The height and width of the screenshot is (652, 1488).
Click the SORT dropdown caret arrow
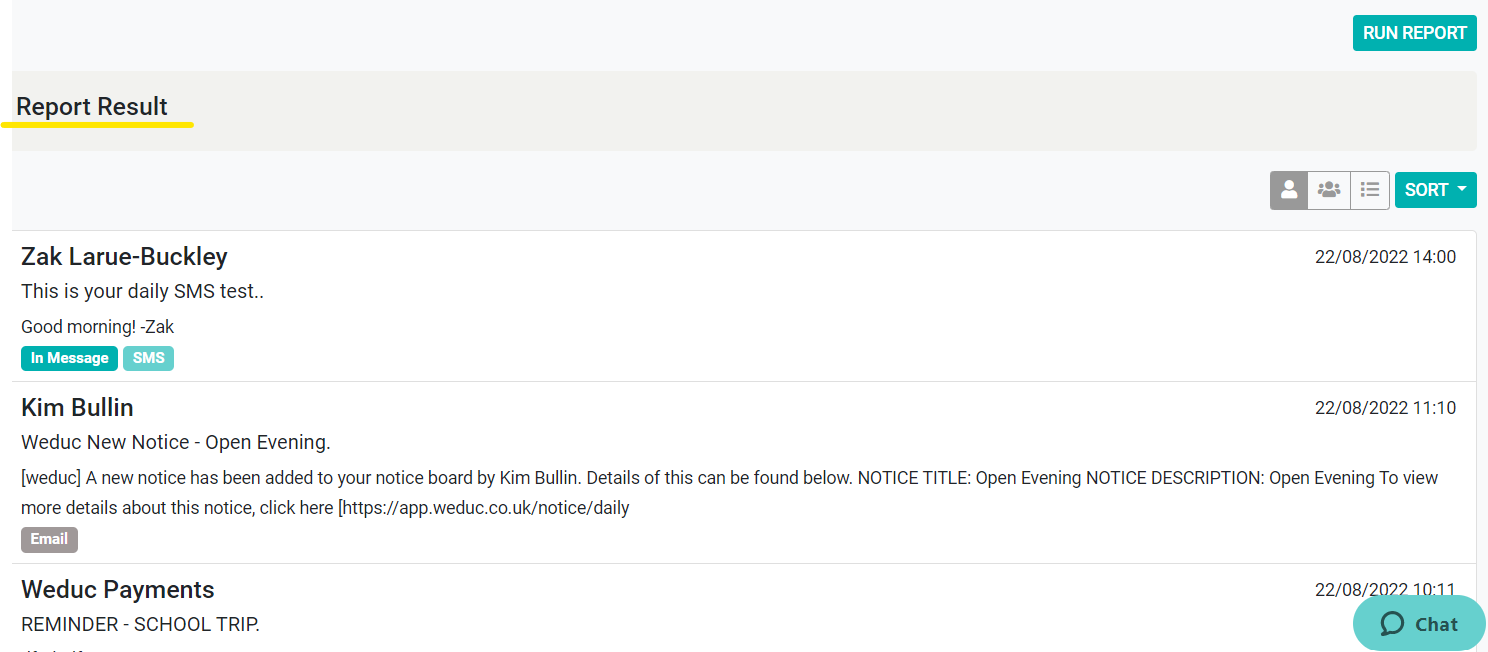1462,190
